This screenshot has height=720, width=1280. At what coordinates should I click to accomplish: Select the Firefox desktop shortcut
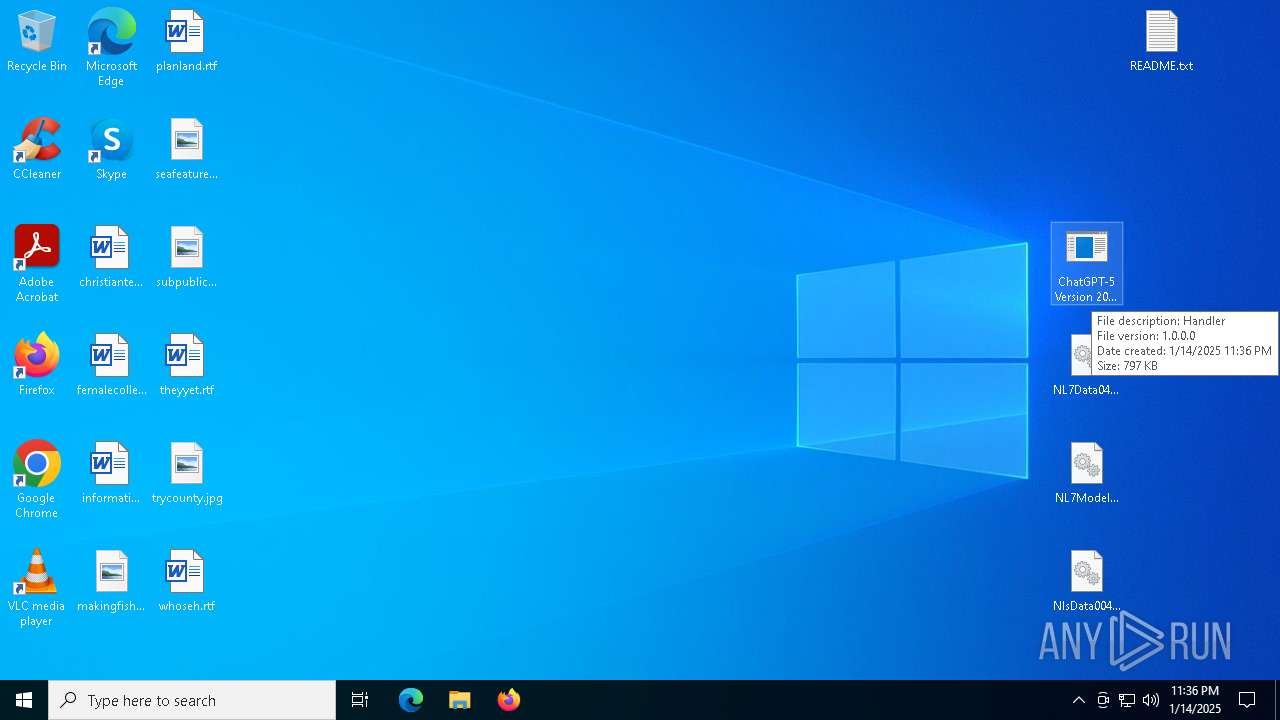(x=37, y=366)
